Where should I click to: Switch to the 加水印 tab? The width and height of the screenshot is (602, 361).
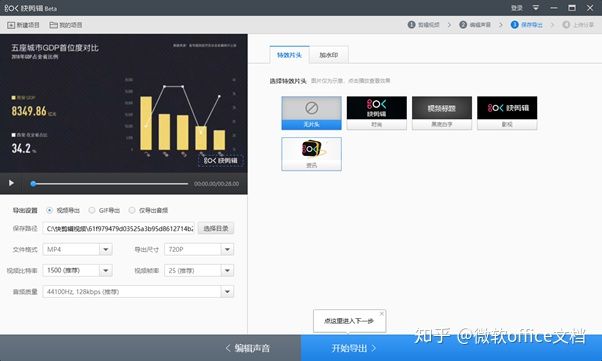(329, 55)
